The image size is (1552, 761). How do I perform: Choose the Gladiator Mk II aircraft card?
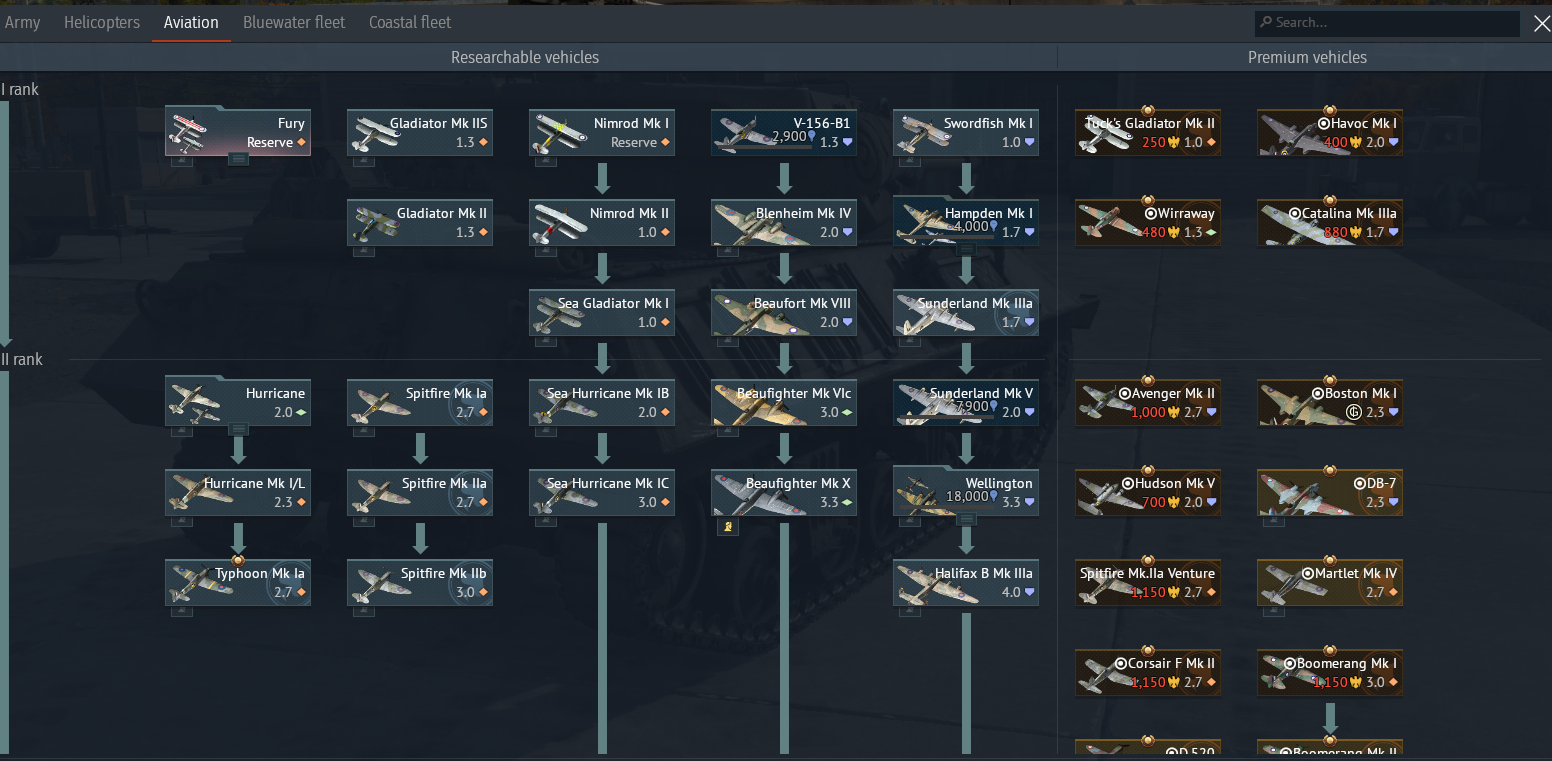[x=420, y=223]
